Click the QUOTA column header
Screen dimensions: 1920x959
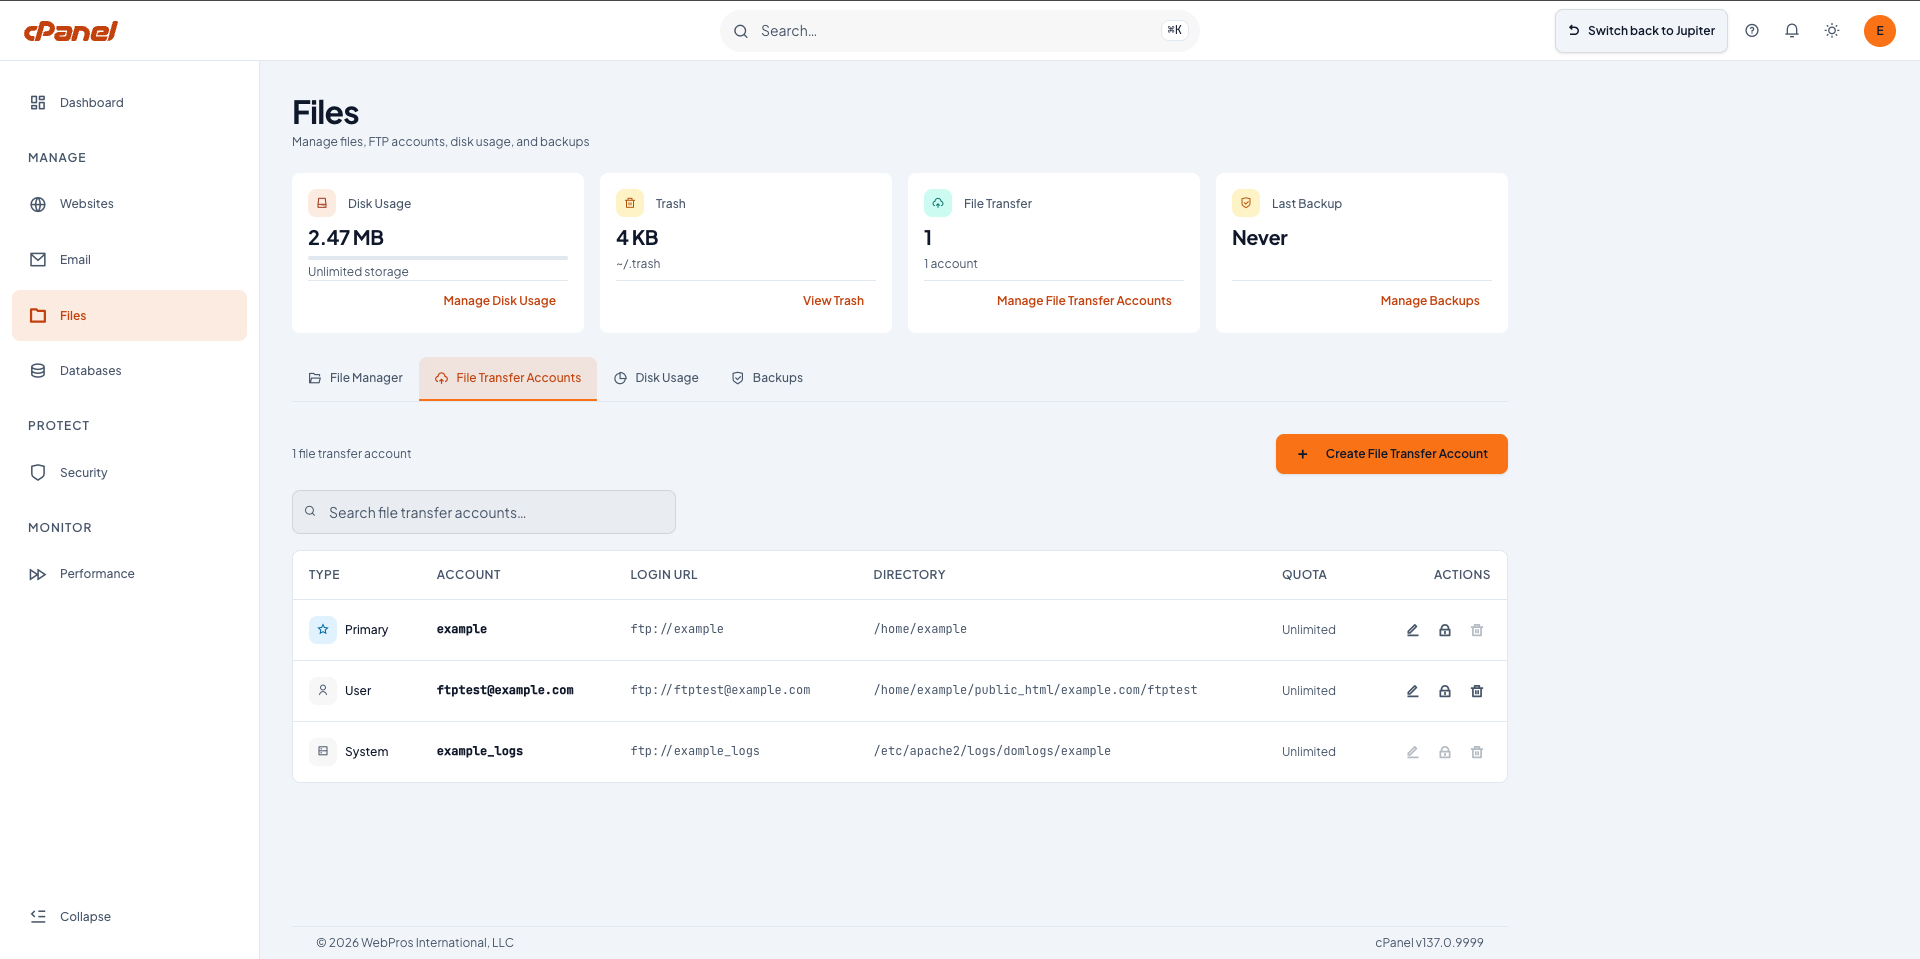pos(1305,575)
